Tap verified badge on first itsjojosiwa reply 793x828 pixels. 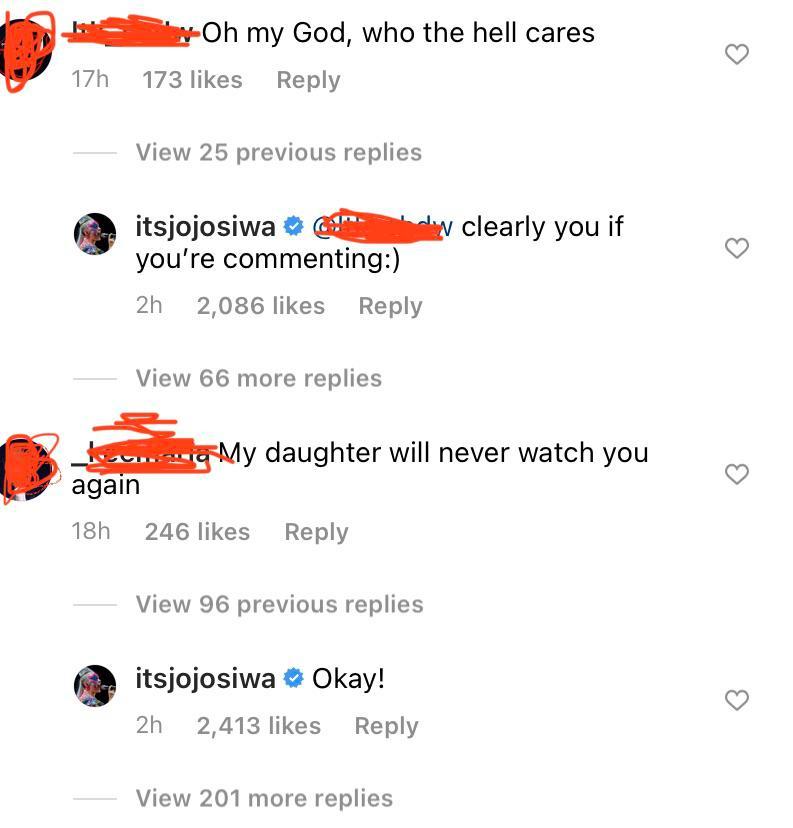click(294, 227)
